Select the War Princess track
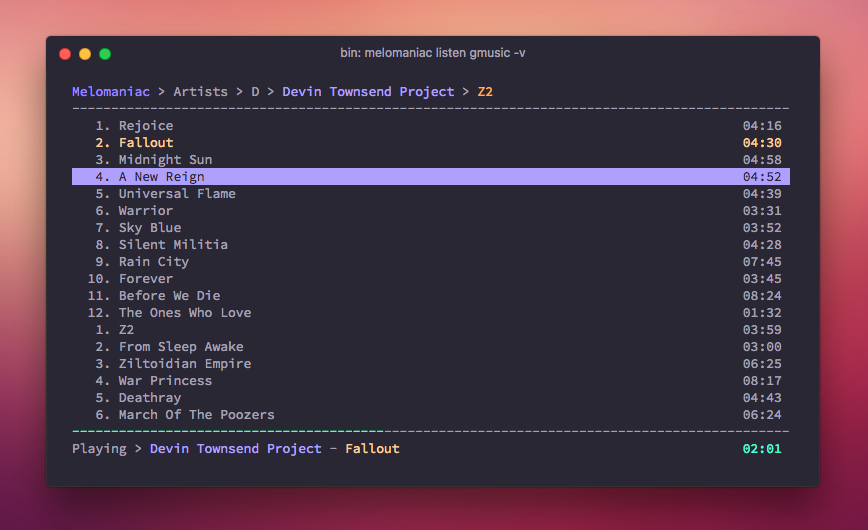 pos(431,380)
